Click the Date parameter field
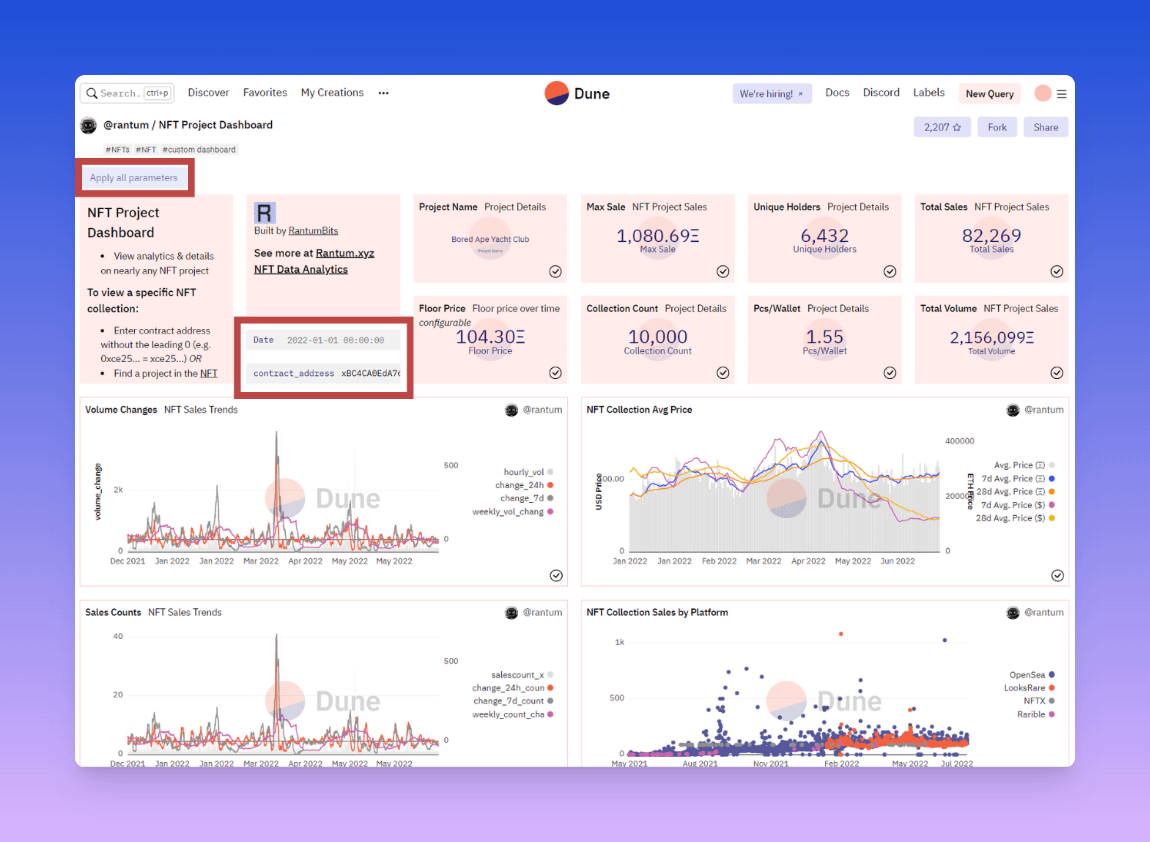This screenshot has height=842, width=1150. pyautogui.click(x=323, y=340)
